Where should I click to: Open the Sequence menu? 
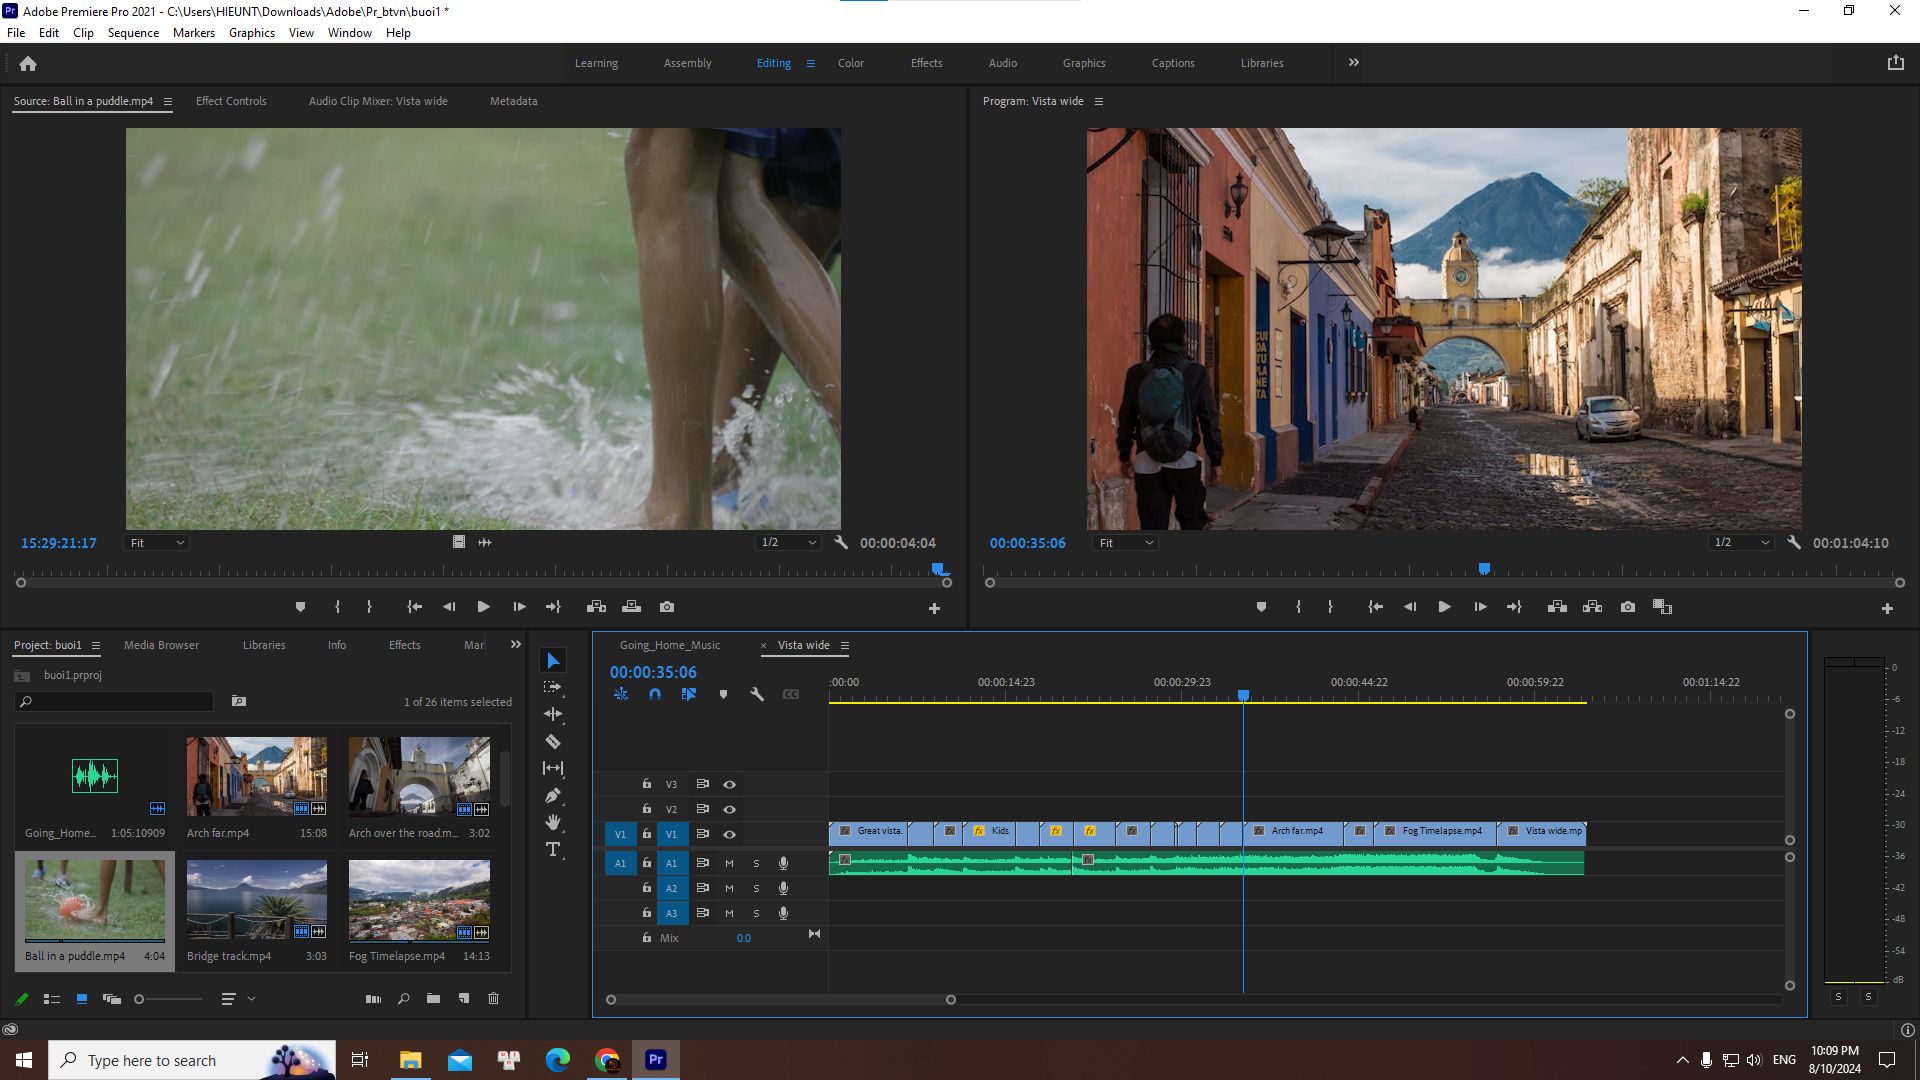(x=133, y=32)
